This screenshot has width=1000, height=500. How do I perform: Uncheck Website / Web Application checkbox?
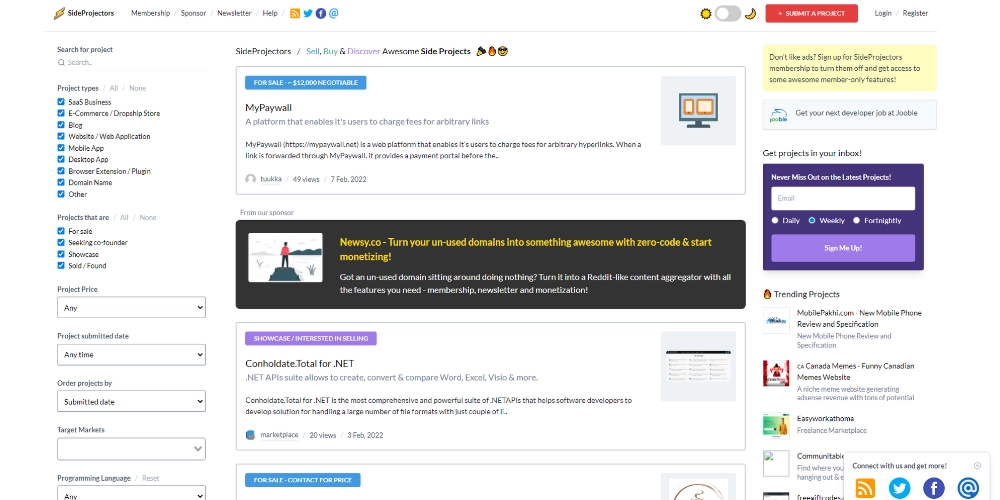click(x=61, y=136)
